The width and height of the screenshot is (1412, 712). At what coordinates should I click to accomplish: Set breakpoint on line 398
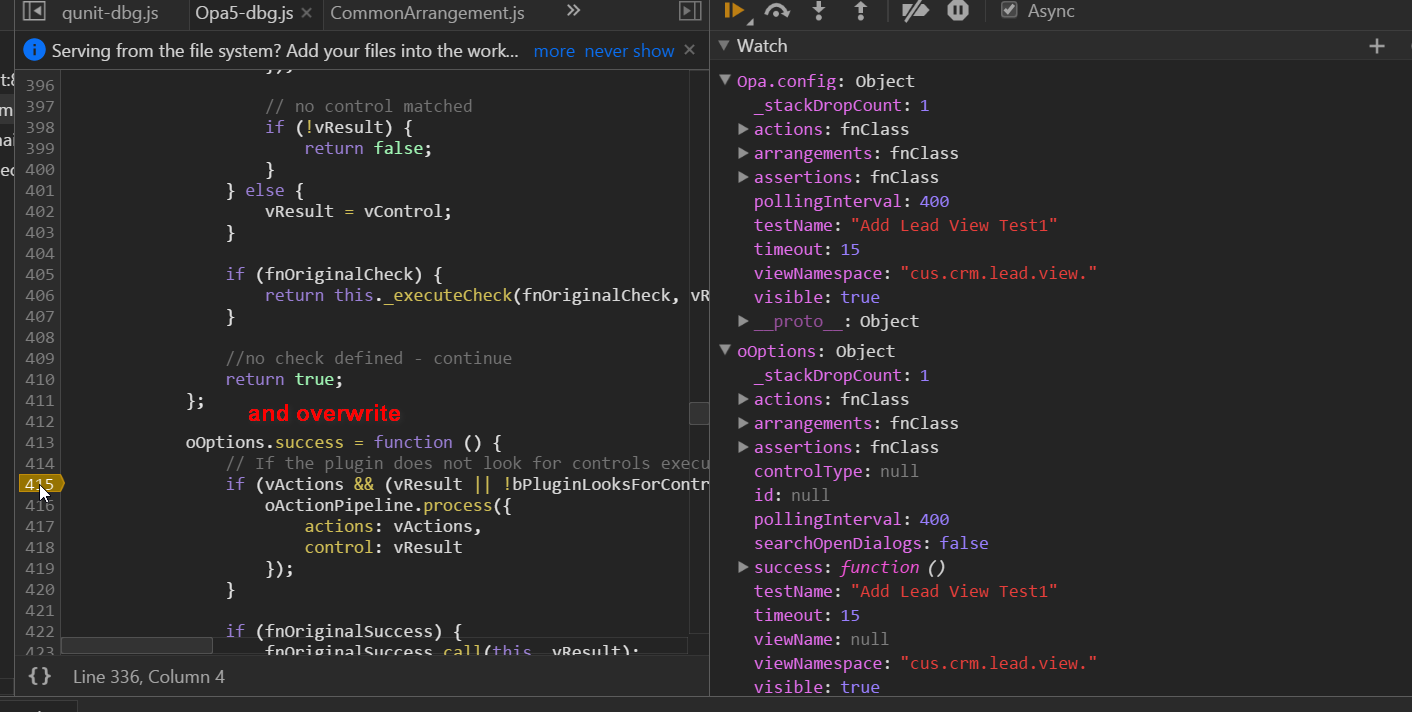point(39,127)
